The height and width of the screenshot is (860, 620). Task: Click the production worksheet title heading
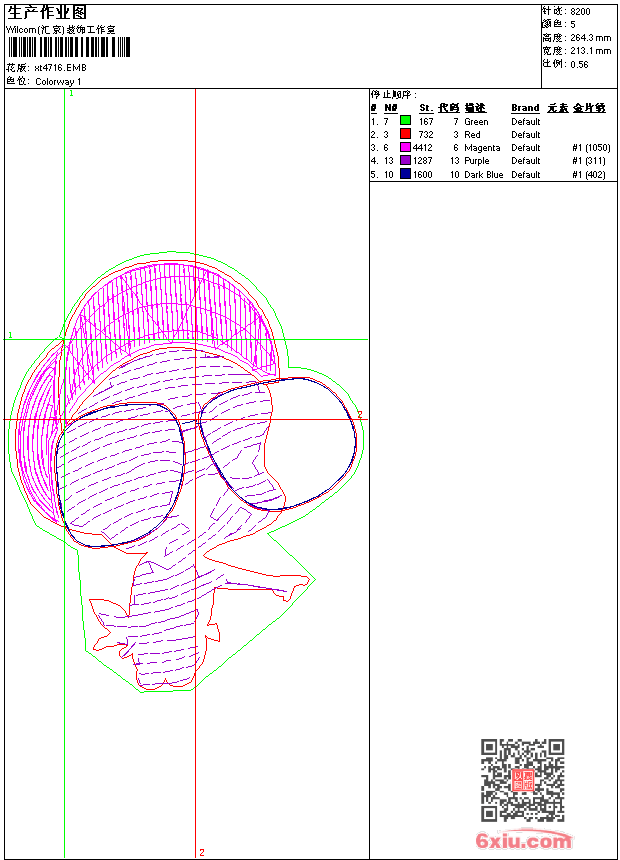47,13
